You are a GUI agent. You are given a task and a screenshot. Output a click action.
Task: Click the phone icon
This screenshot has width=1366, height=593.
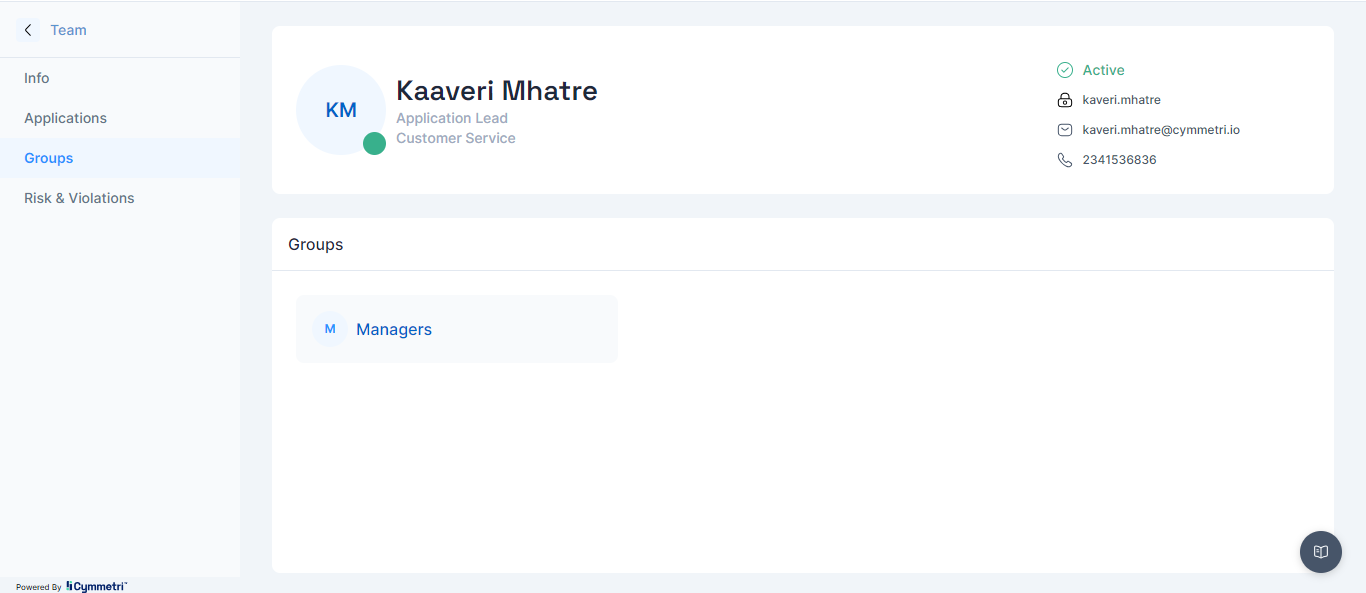point(1065,160)
